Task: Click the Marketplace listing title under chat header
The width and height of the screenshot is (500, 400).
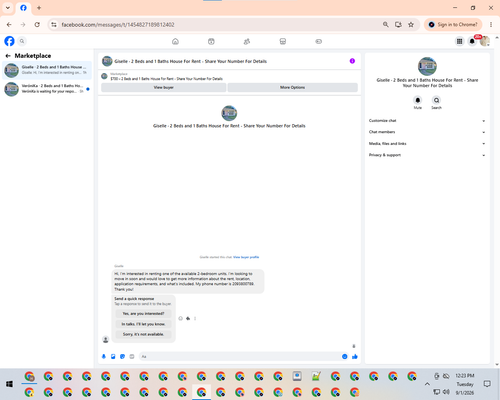Action: [167, 79]
